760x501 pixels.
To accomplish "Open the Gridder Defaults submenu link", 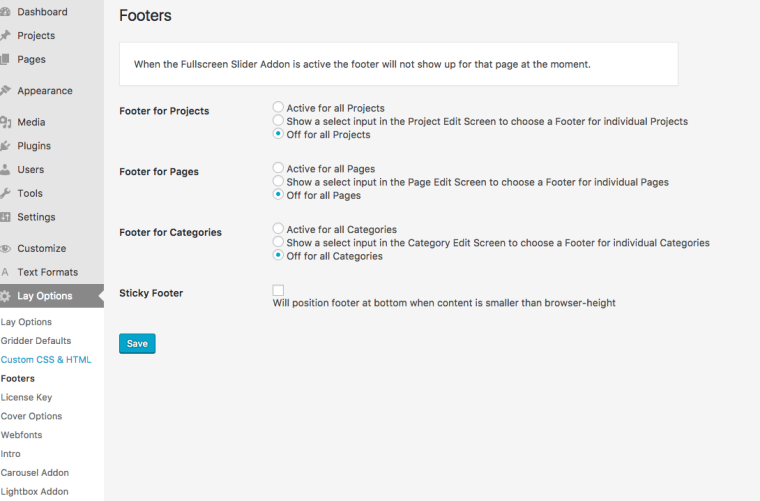I will (36, 341).
